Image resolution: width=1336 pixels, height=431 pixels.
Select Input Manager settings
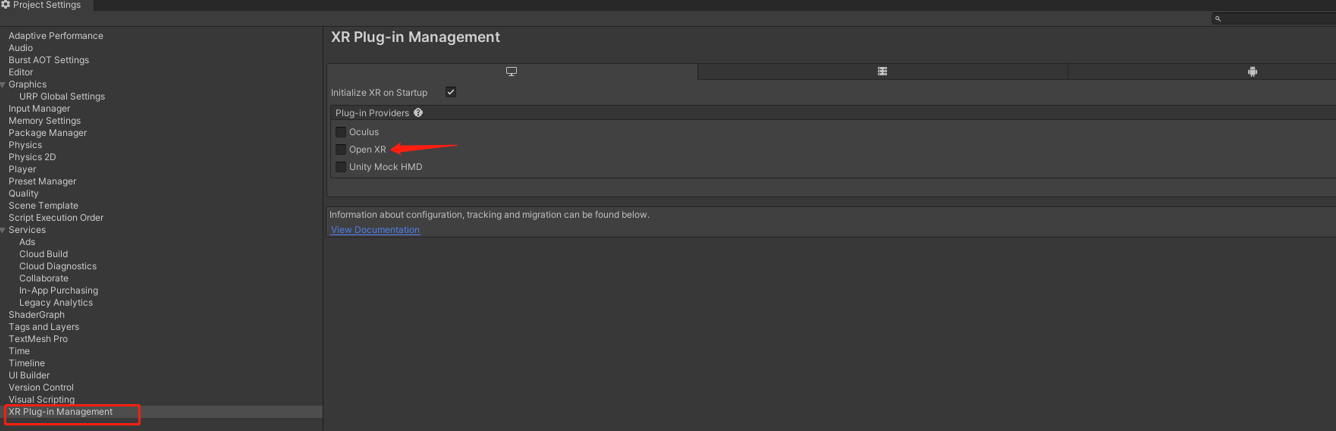[39, 109]
